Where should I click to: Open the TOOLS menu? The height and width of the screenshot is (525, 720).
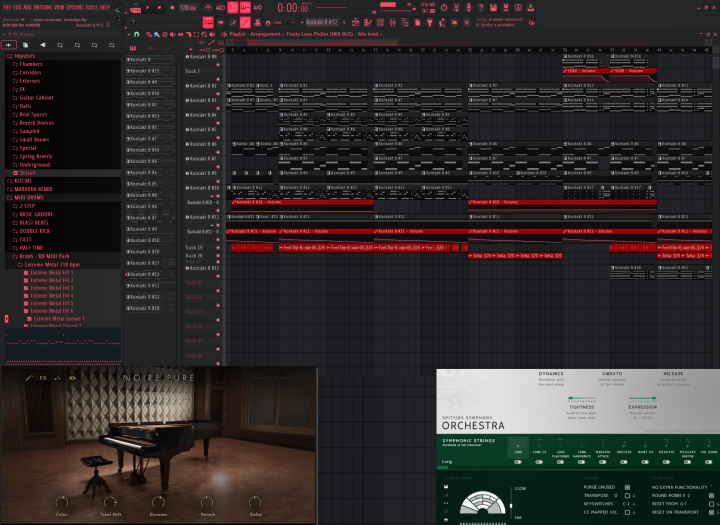[x=92, y=7]
